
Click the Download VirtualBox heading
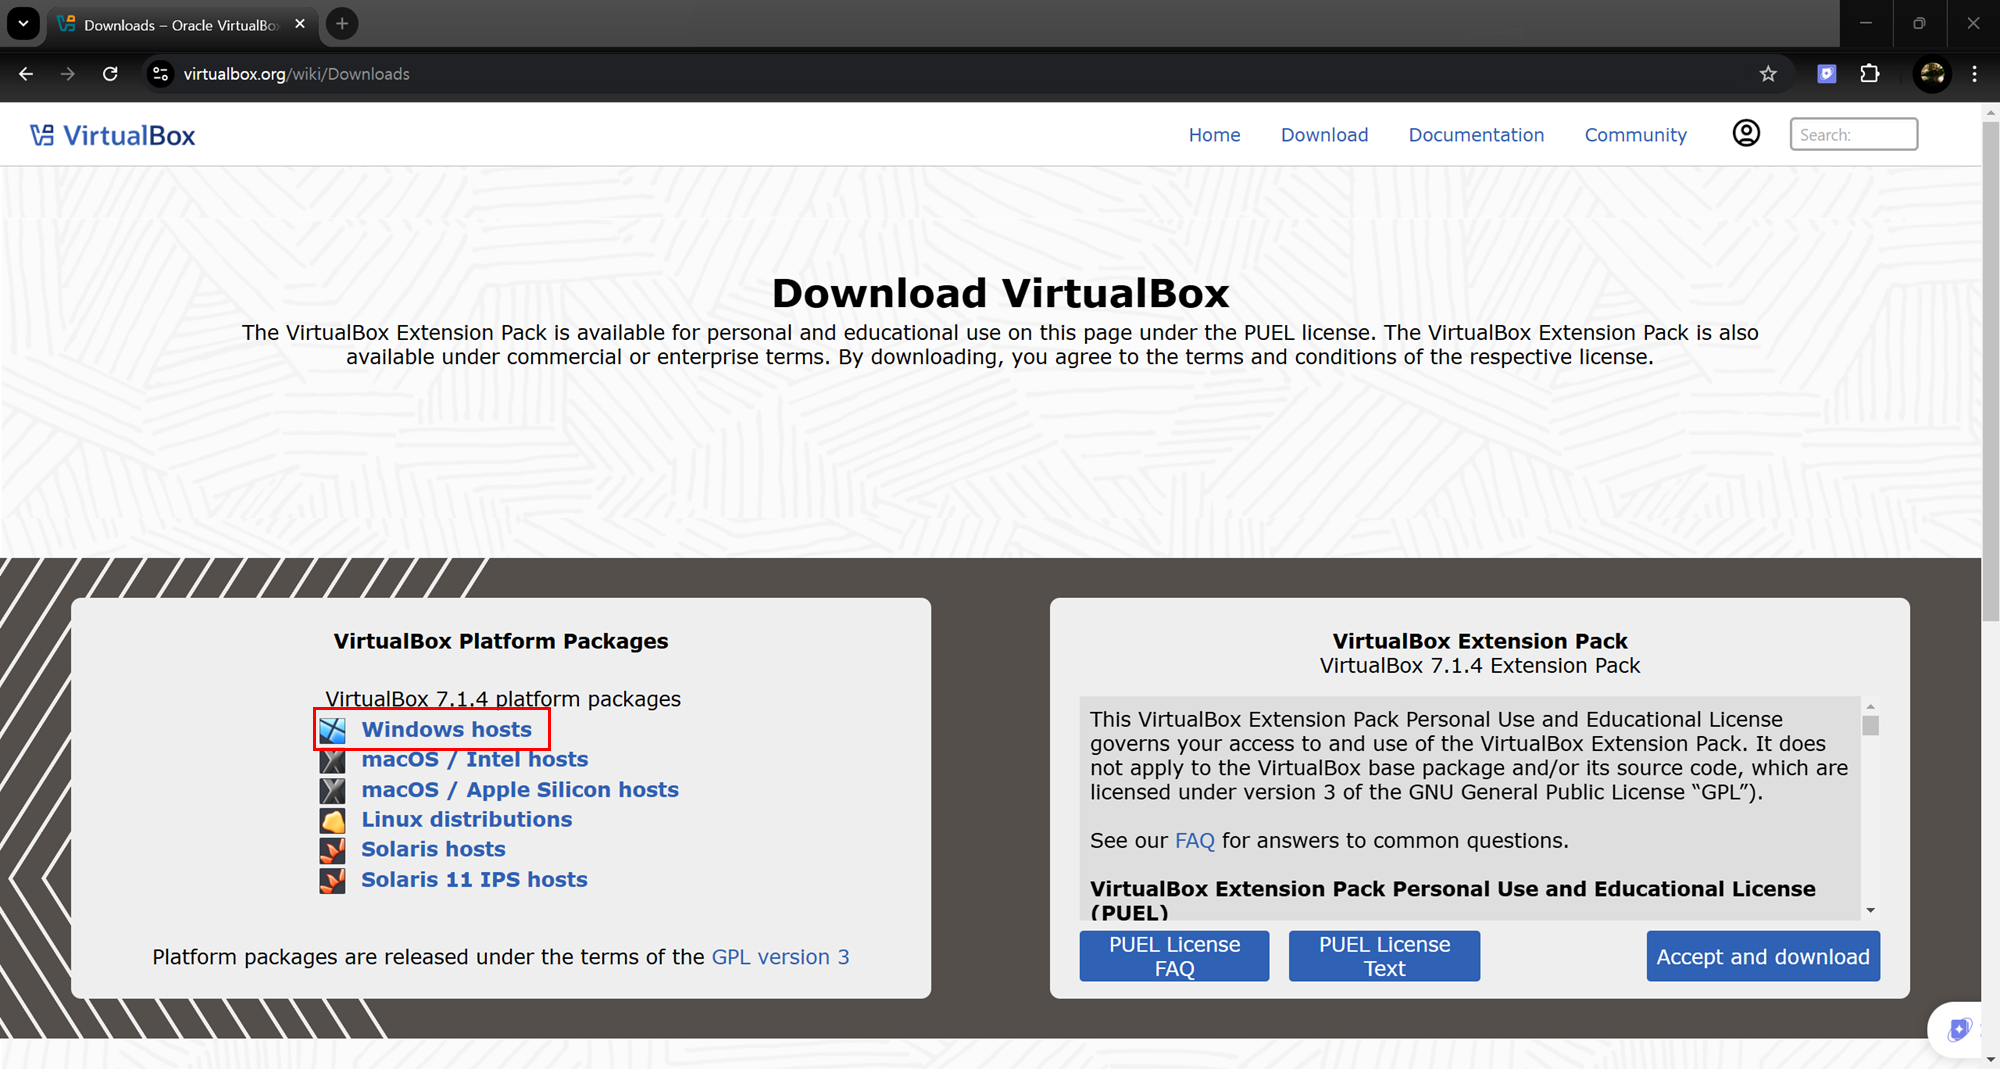[x=1000, y=293]
